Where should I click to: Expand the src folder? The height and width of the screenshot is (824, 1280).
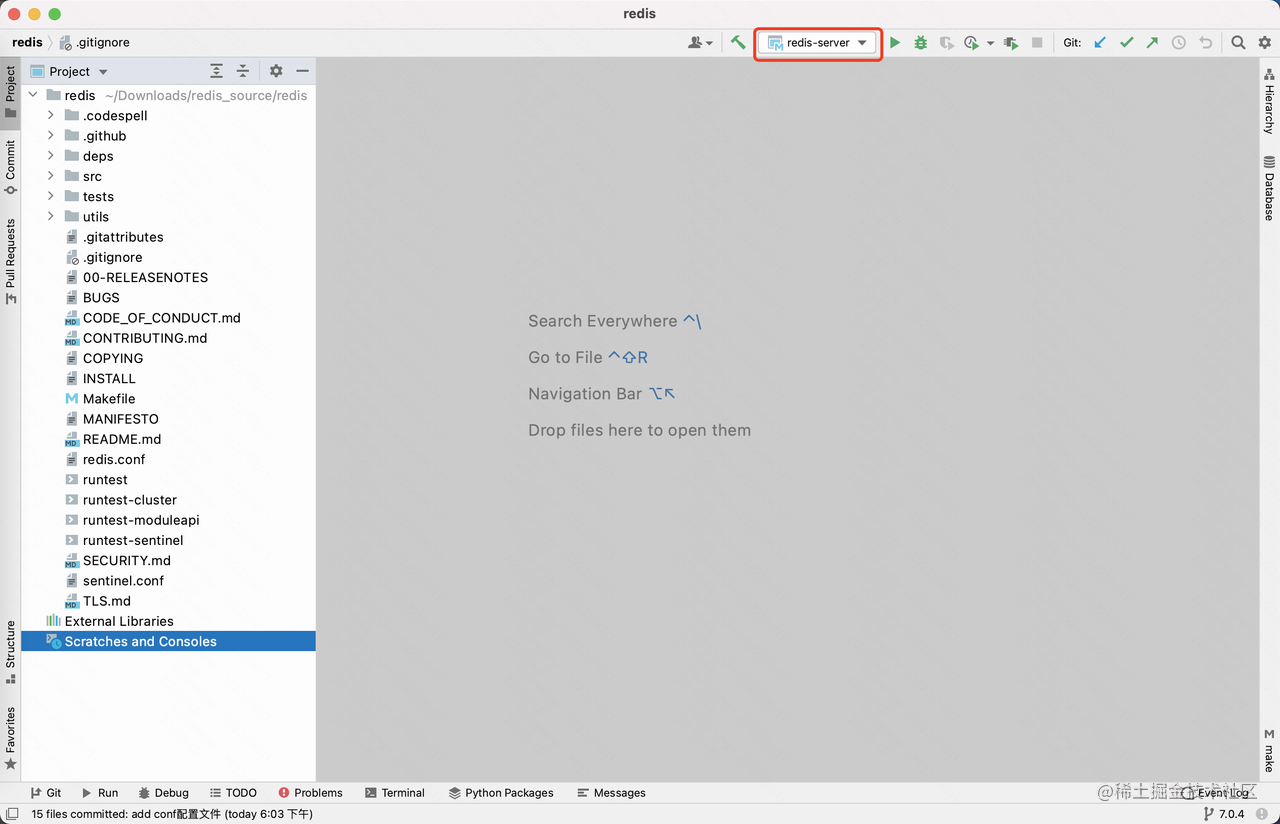pyautogui.click(x=51, y=176)
